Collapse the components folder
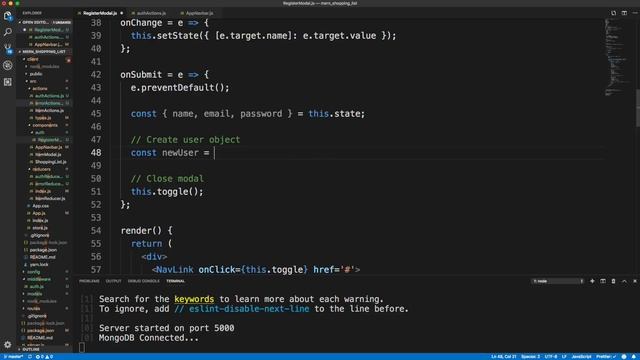Image resolution: width=640 pixels, height=360 pixels. tap(44, 125)
